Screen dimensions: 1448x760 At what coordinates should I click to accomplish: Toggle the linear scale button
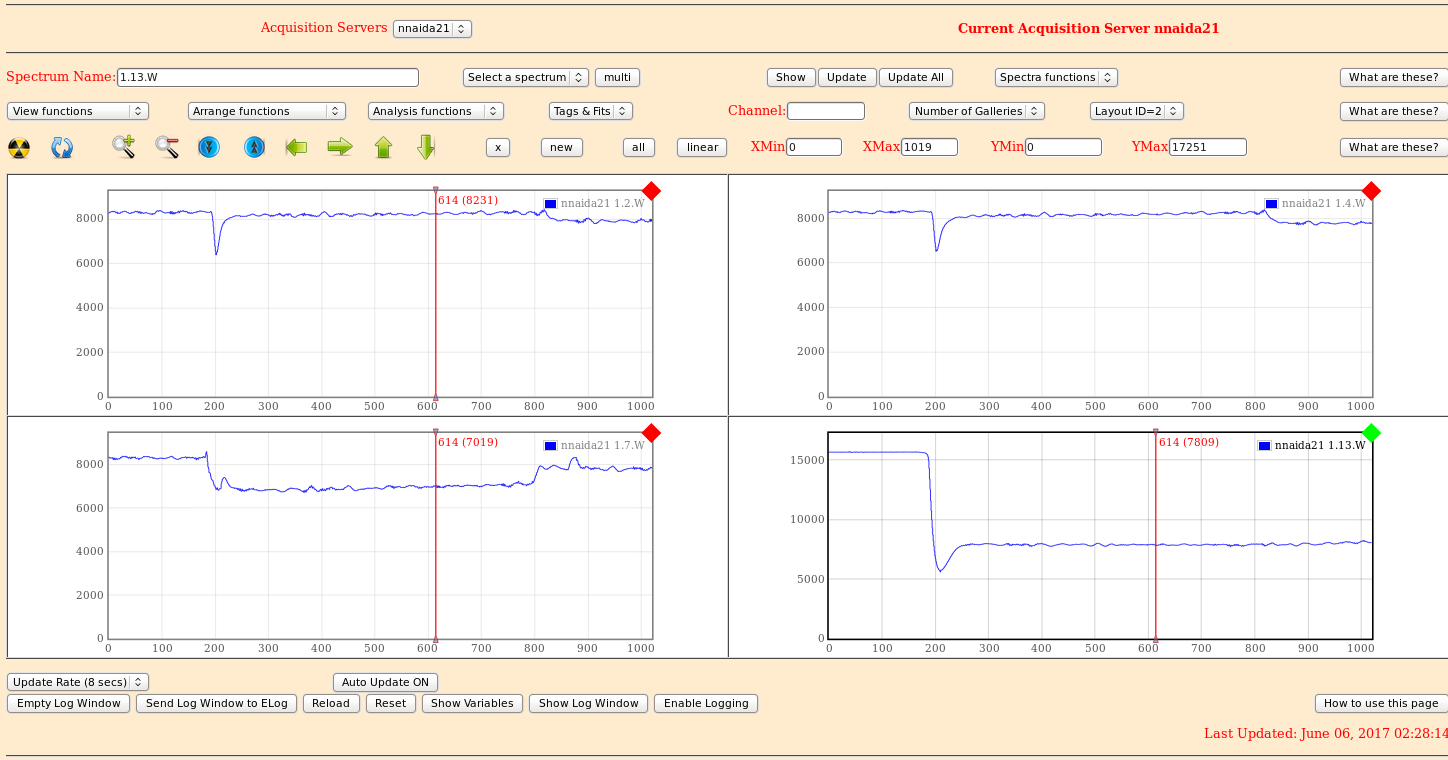[702, 147]
